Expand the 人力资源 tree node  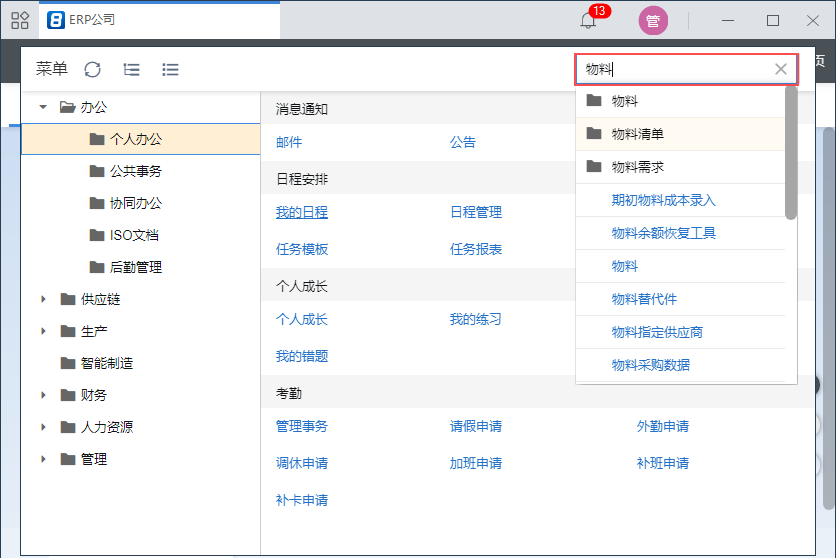coord(43,427)
